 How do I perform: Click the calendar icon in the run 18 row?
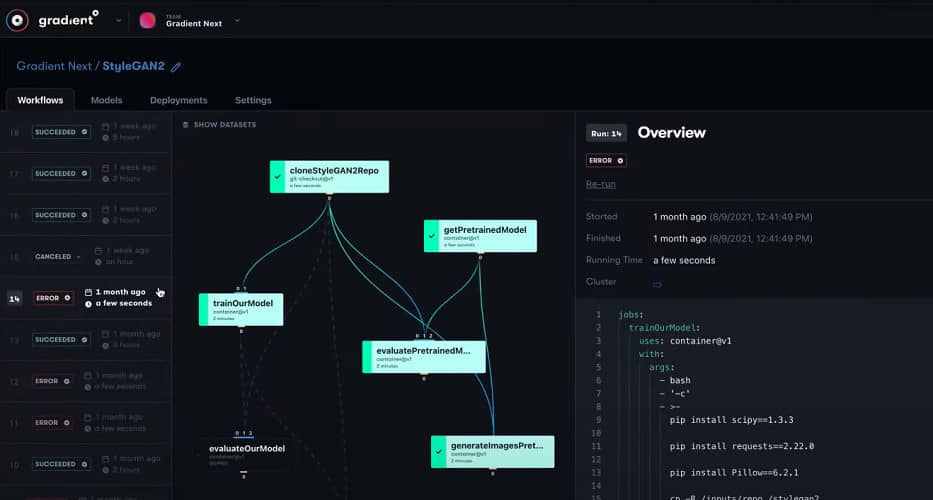[x=106, y=126]
